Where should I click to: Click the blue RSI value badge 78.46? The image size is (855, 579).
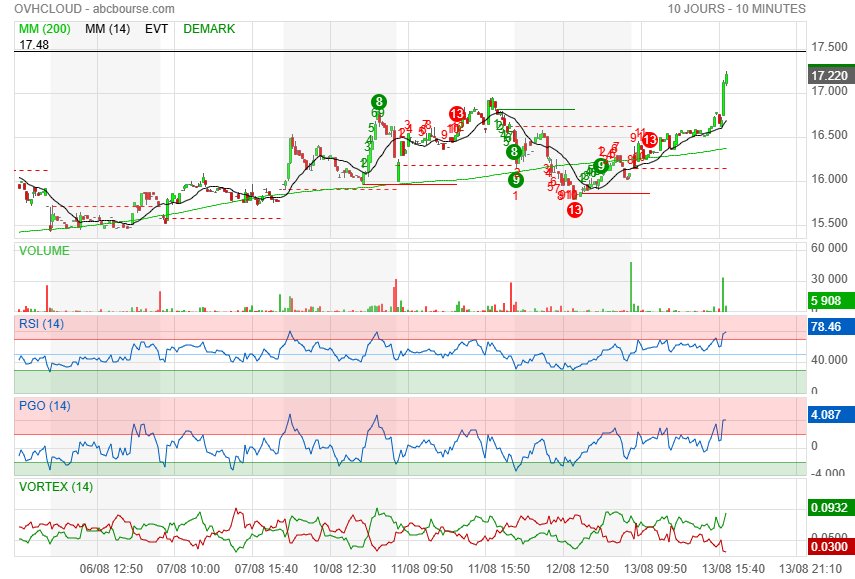[x=830, y=327]
